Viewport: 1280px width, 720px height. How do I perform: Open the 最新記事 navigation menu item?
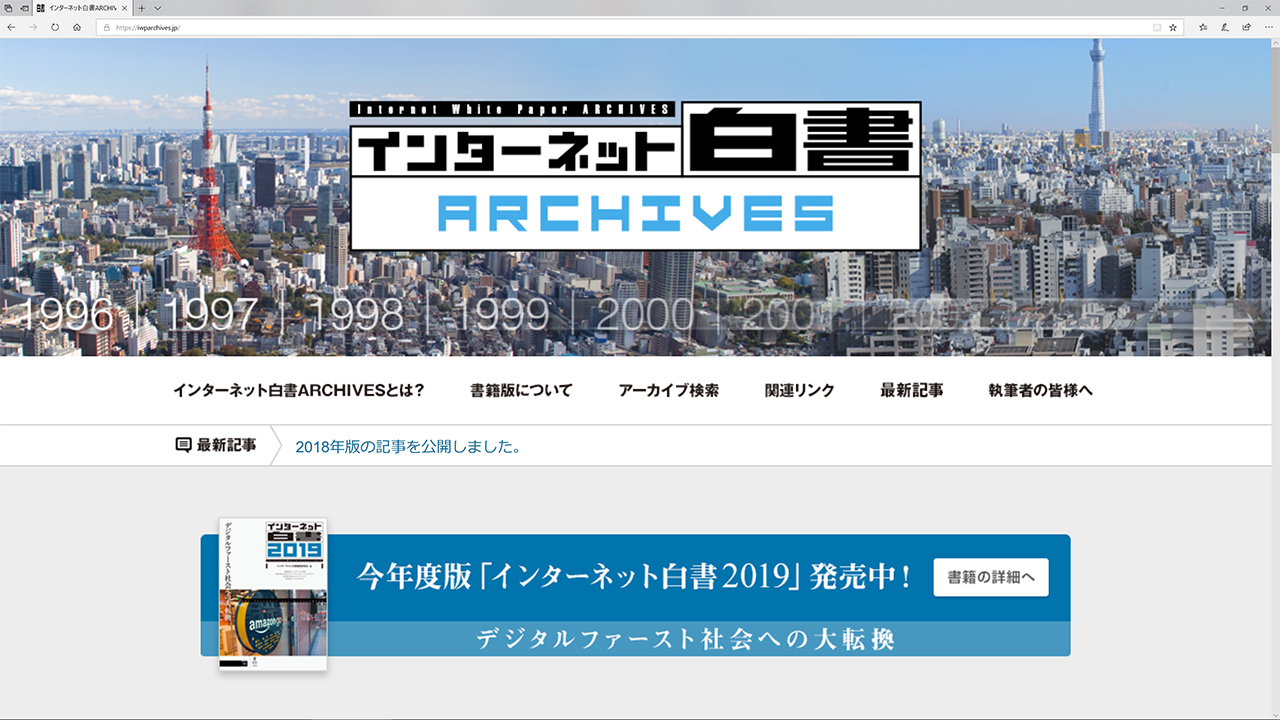[x=911, y=390]
